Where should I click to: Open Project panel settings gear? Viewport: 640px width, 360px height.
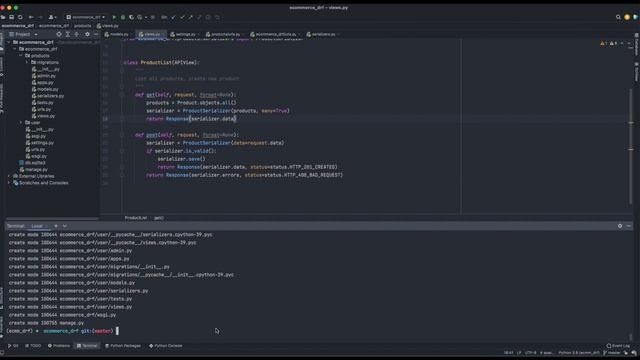point(87,34)
